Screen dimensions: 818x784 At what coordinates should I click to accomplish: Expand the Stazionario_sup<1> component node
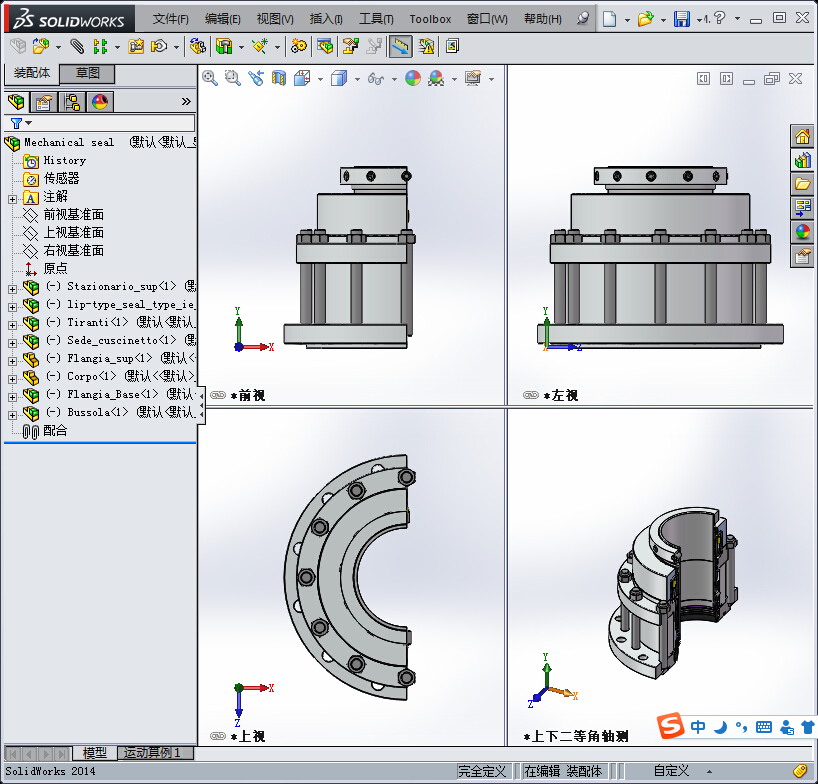12,287
